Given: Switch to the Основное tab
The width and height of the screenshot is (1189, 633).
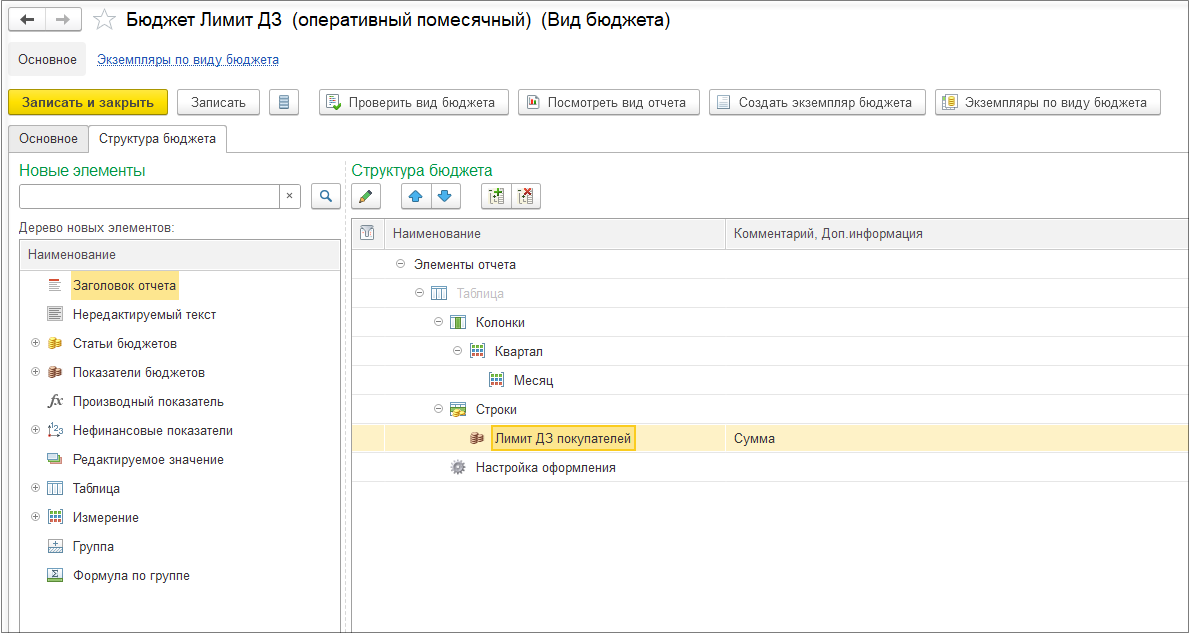Looking at the screenshot, I should 47,139.
